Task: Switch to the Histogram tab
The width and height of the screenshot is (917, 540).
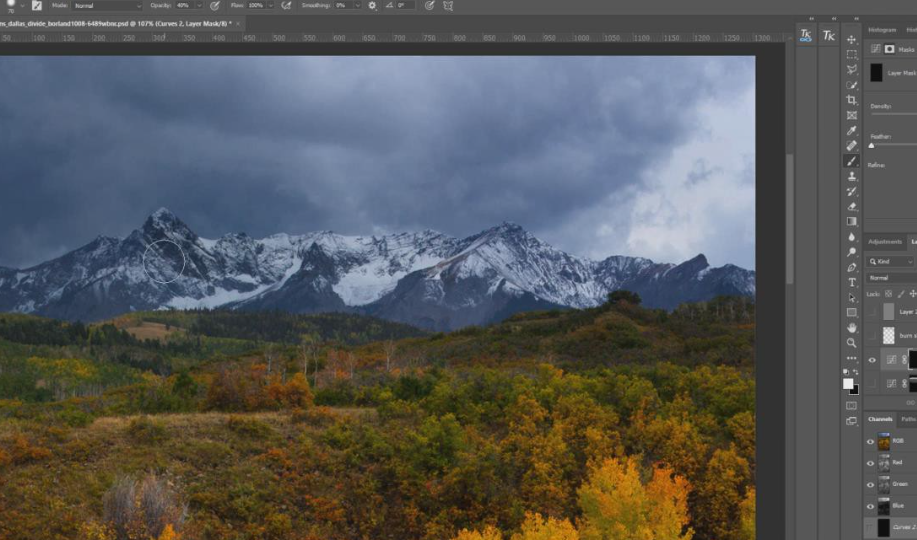Action: click(882, 30)
